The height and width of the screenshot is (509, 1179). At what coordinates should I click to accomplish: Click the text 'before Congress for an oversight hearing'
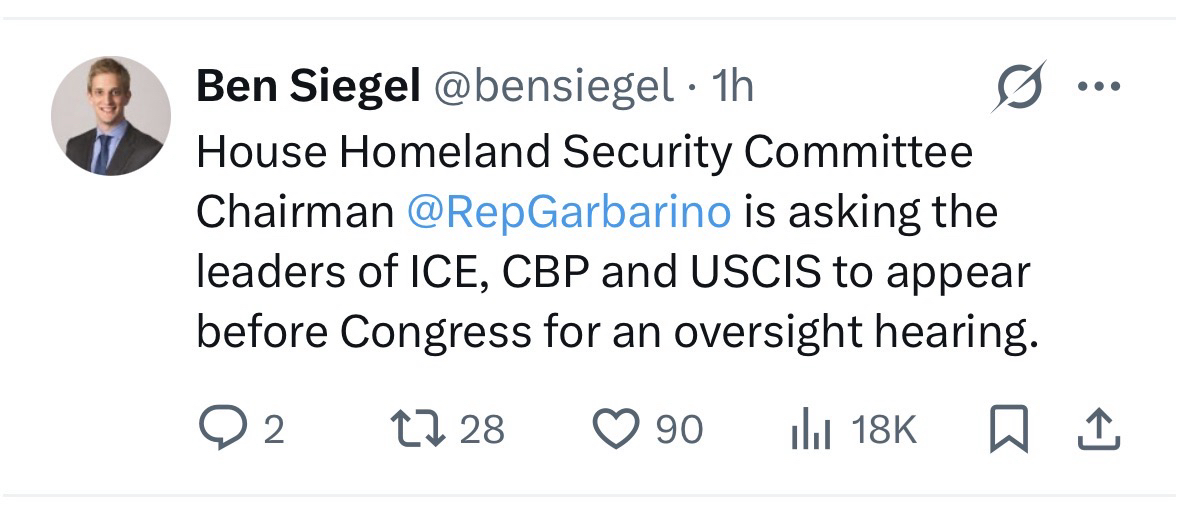point(612,332)
